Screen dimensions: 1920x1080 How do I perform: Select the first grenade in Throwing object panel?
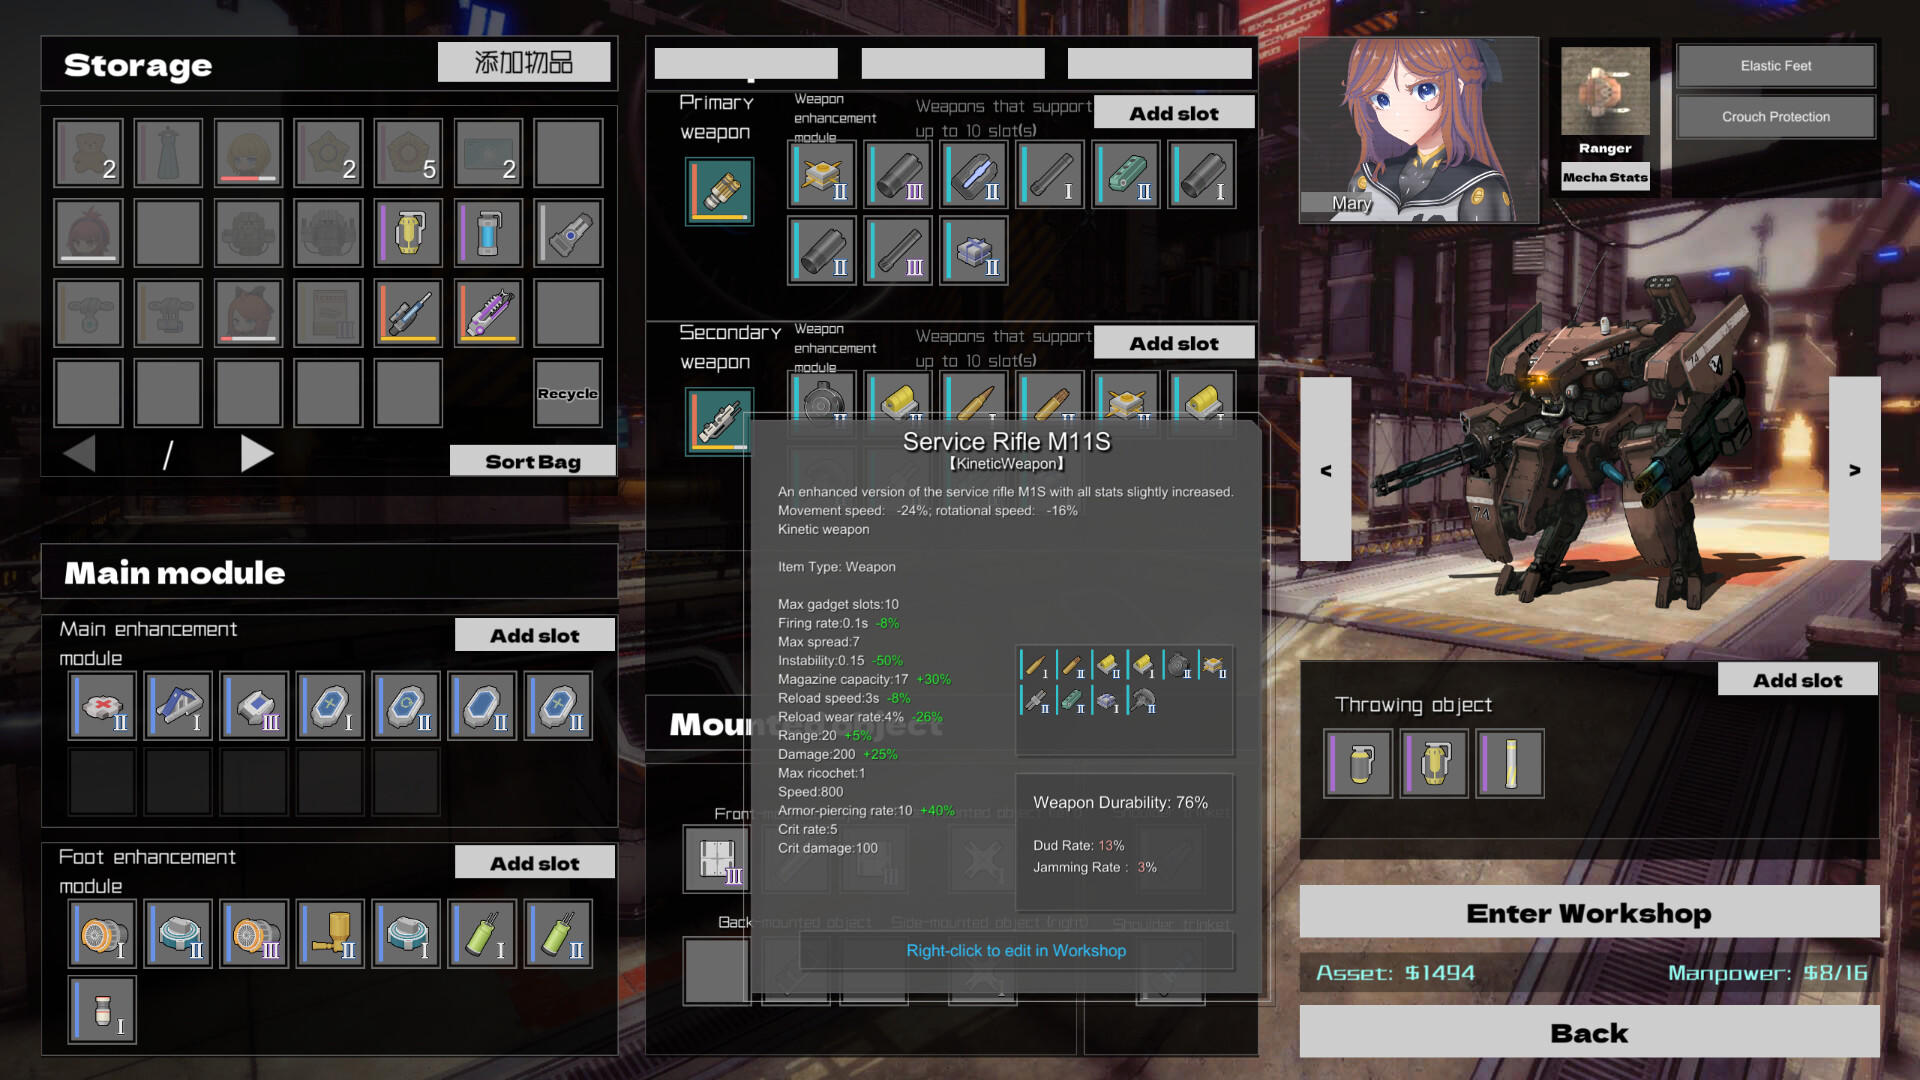point(1357,764)
